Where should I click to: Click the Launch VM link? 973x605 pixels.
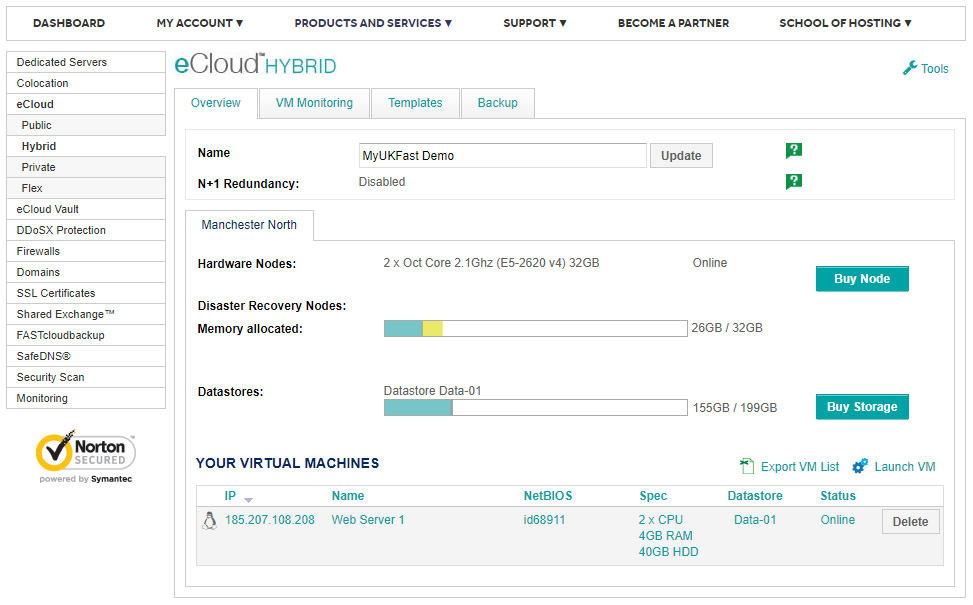[x=905, y=467]
